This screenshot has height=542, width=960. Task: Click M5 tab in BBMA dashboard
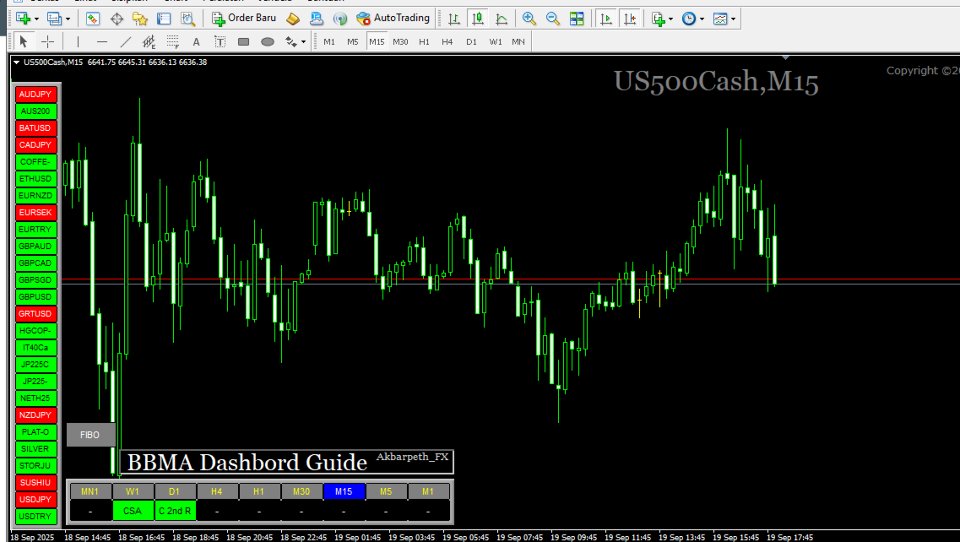click(x=386, y=491)
